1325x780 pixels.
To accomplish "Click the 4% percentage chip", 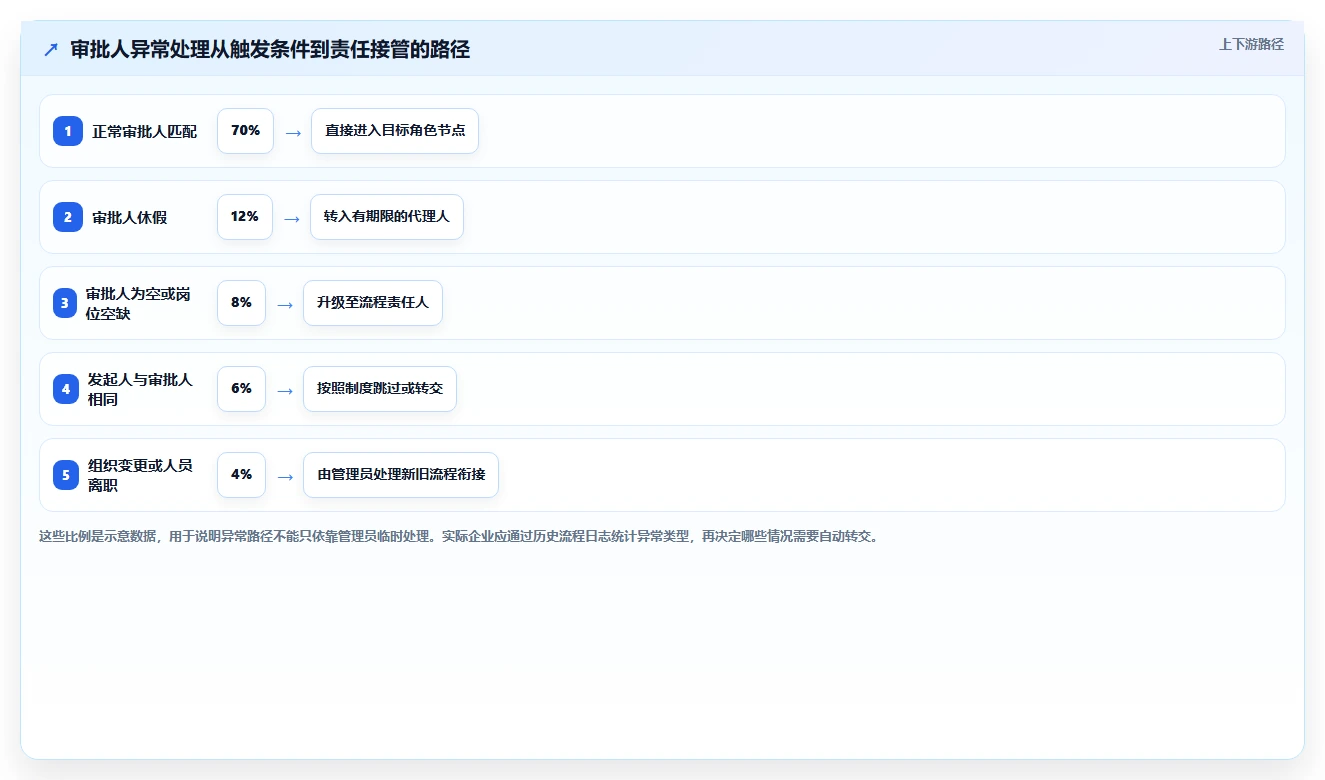I will 241,475.
